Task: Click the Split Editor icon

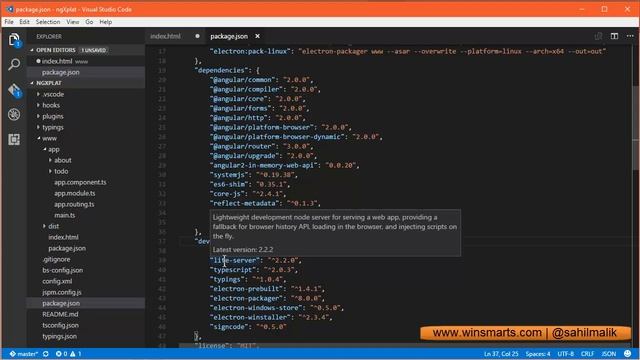Action: click(x=614, y=36)
